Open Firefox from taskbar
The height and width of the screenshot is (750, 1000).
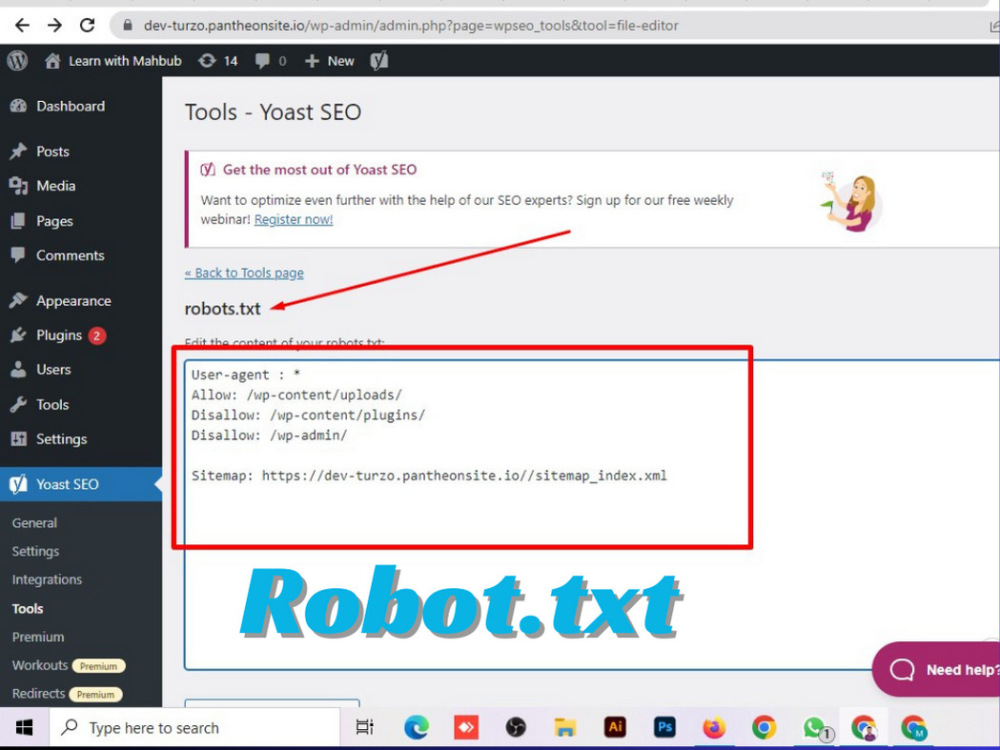click(x=714, y=728)
